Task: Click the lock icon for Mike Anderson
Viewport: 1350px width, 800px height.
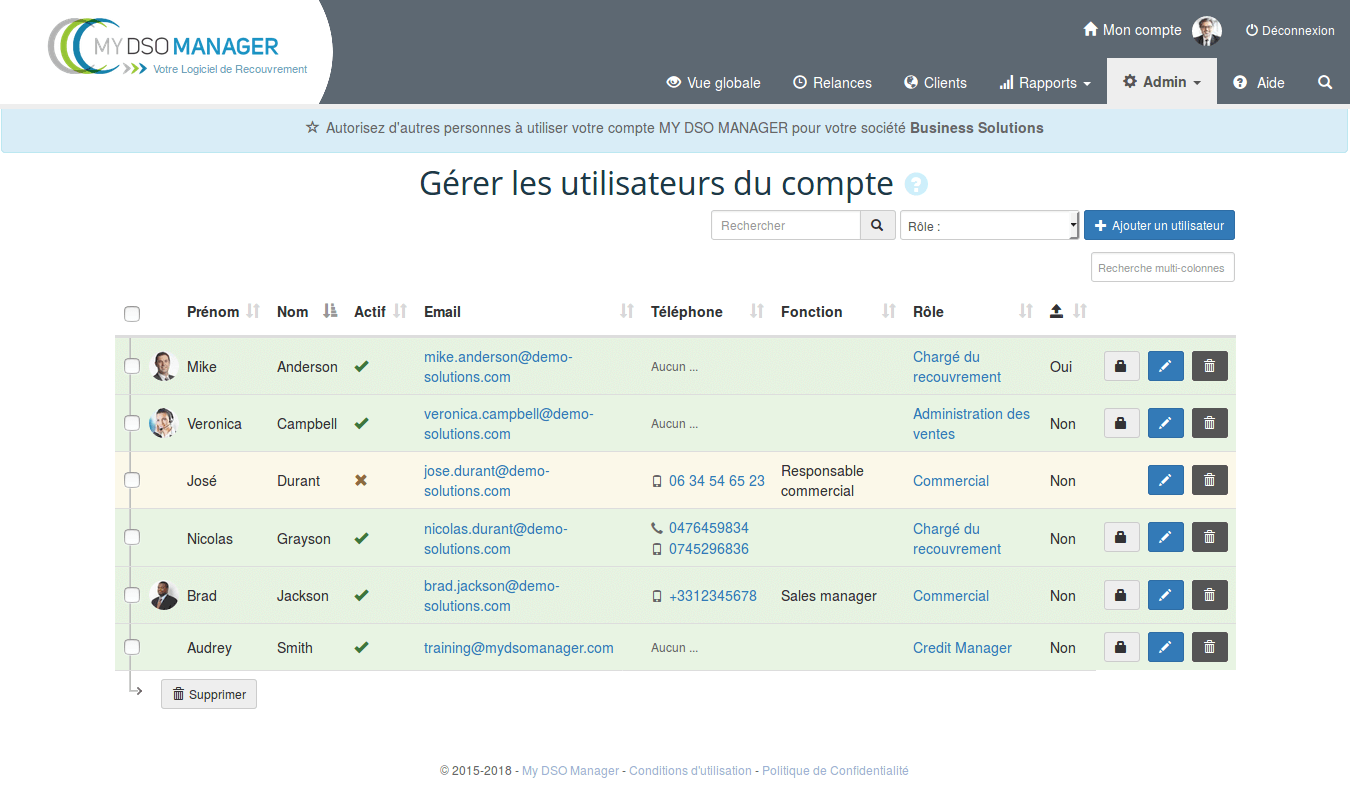Action: [x=1121, y=366]
